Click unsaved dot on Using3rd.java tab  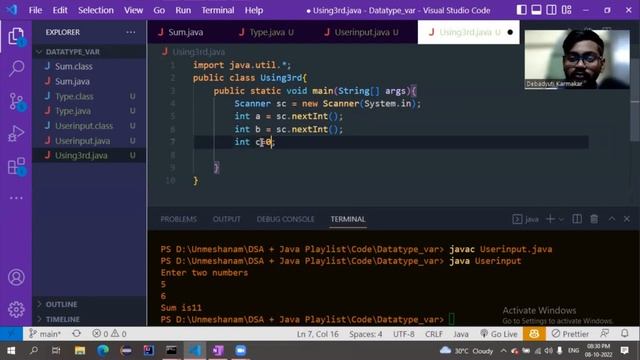point(510,32)
